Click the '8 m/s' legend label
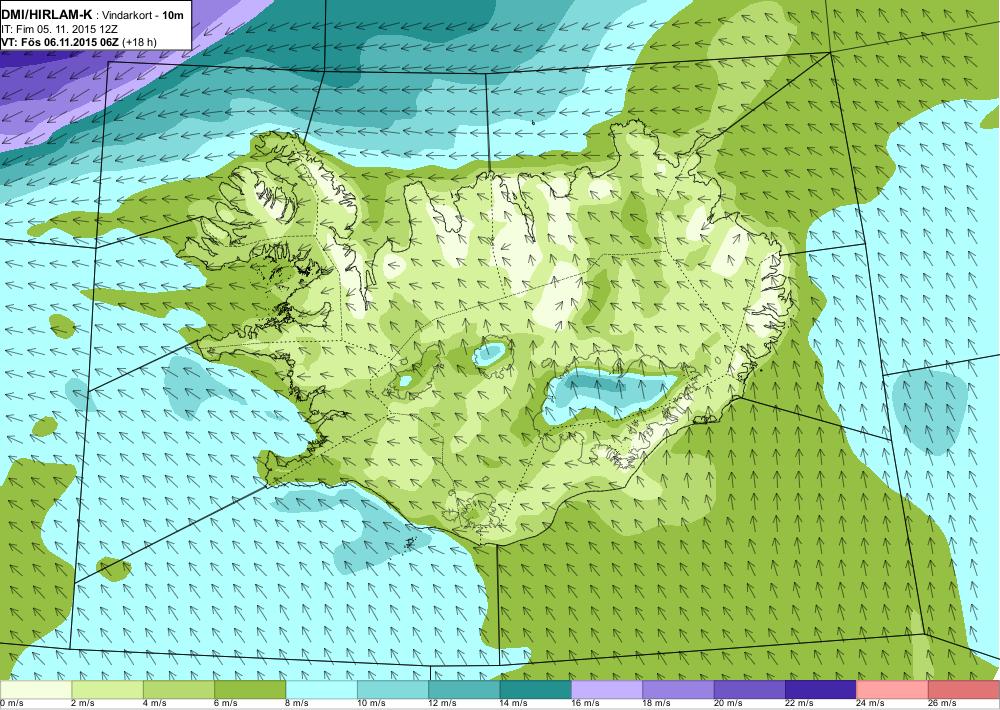The width and height of the screenshot is (1000, 710). click(297, 704)
